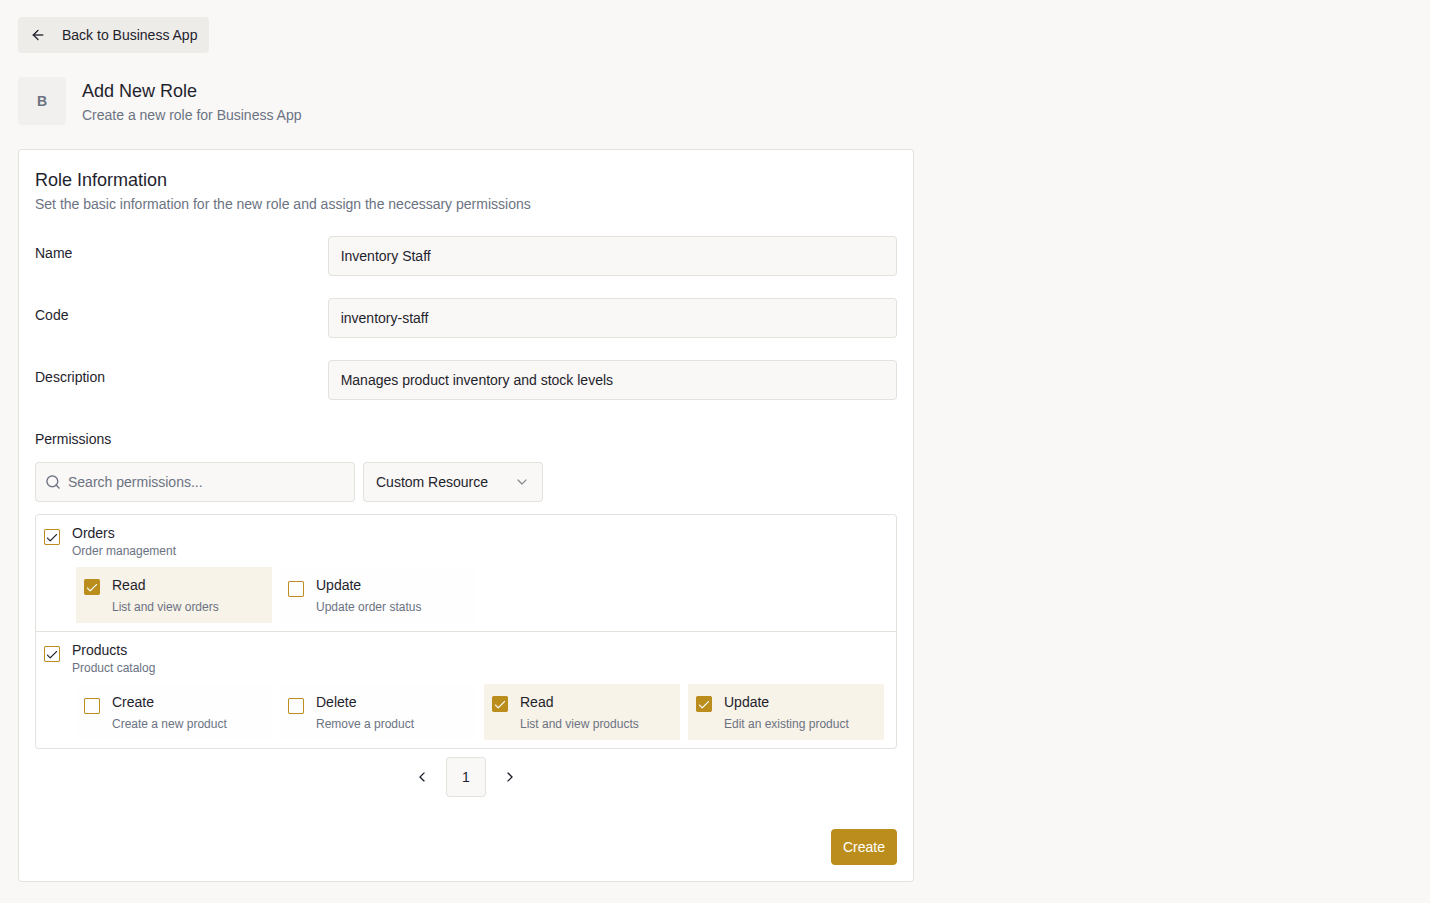1430x903 pixels.
Task: Click 'Update order status' text
Action: (369, 607)
